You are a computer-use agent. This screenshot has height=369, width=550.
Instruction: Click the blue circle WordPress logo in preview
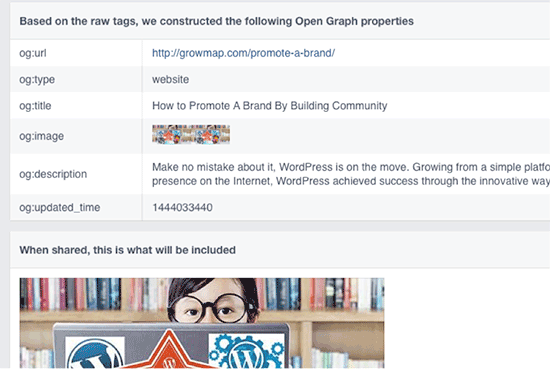point(95,353)
